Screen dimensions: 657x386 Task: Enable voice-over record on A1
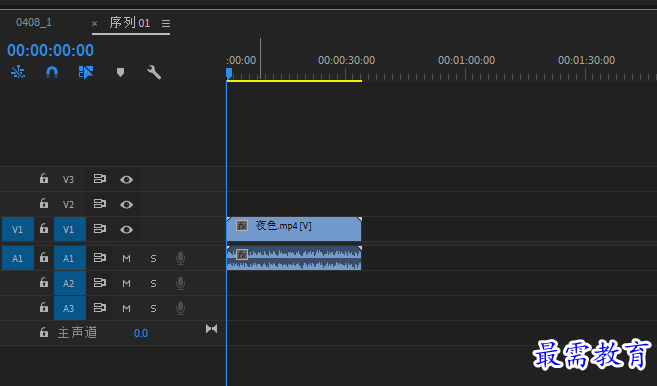pos(181,258)
